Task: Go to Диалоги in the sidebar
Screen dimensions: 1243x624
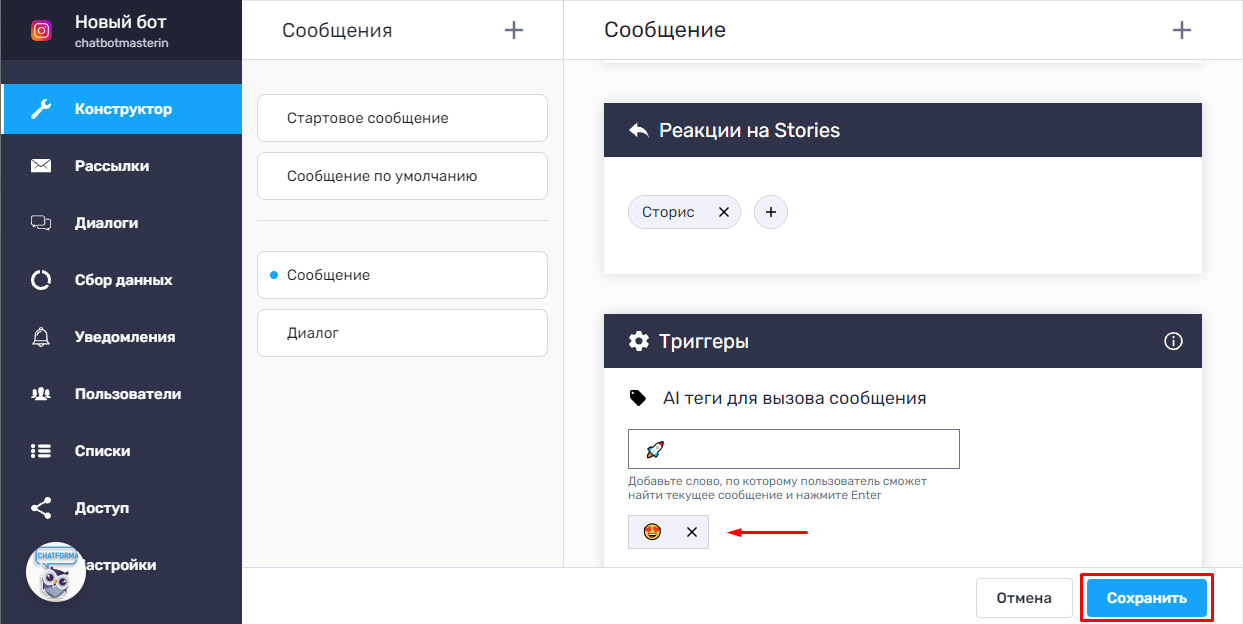Action: pos(106,223)
